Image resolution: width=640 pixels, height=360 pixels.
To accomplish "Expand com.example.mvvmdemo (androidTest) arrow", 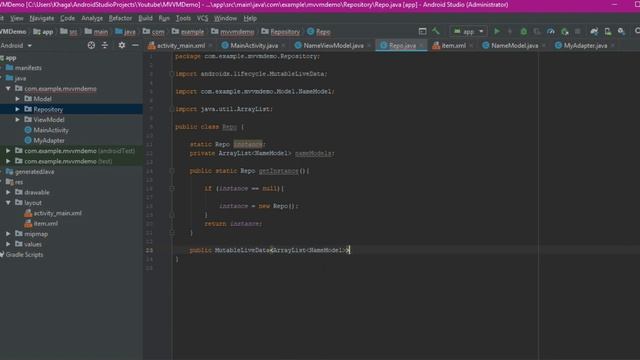I will pos(8,151).
